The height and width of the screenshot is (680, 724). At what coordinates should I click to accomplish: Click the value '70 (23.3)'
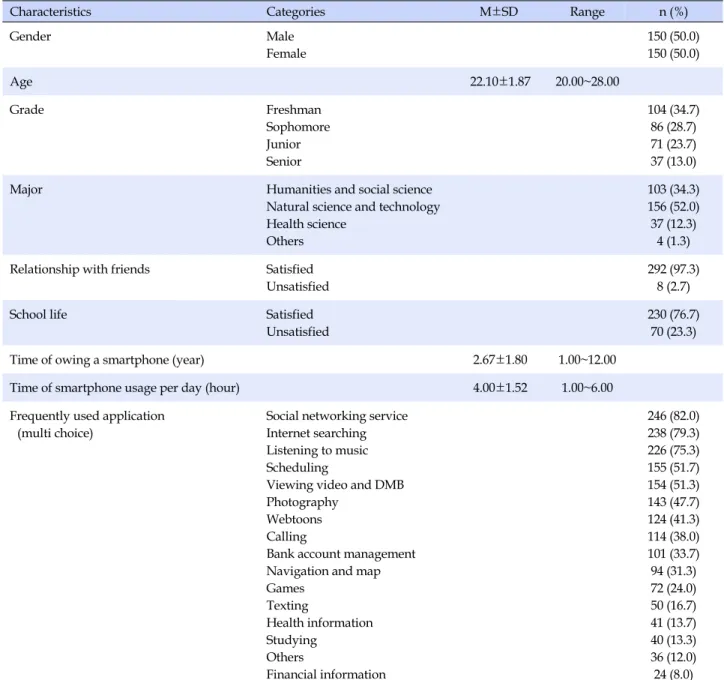click(673, 332)
